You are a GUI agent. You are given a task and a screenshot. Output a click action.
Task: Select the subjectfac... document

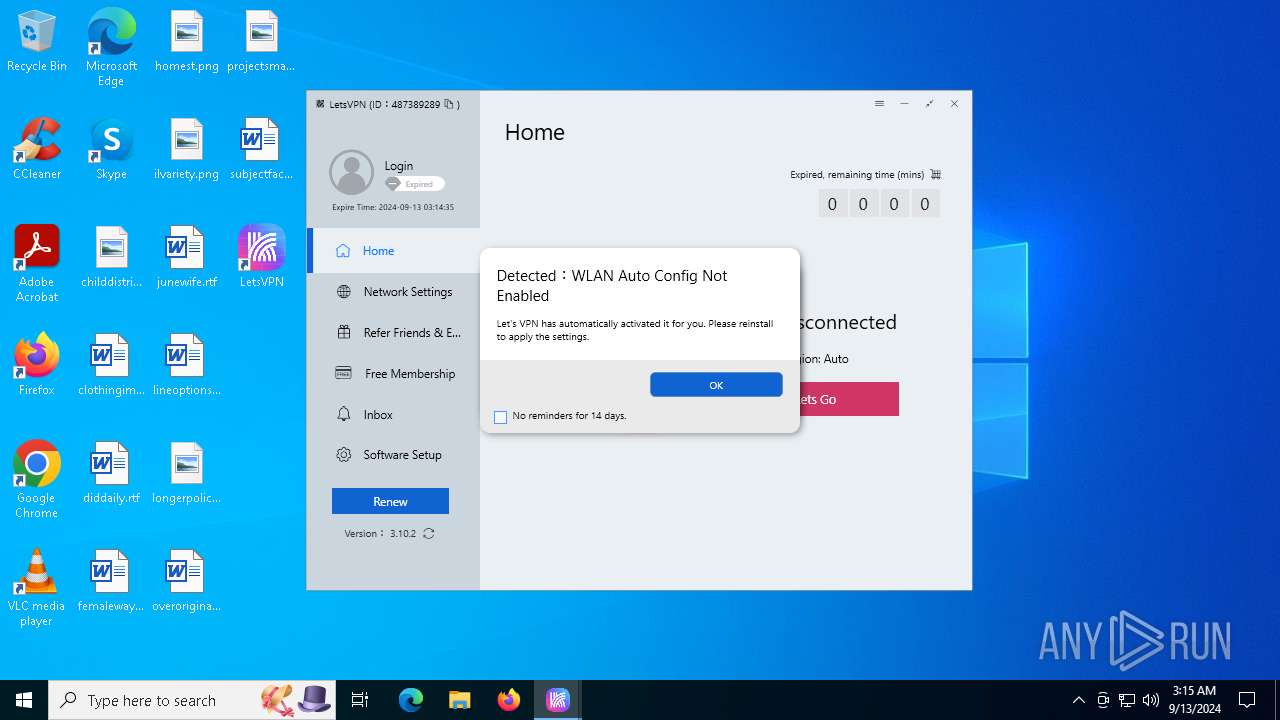pos(261,150)
